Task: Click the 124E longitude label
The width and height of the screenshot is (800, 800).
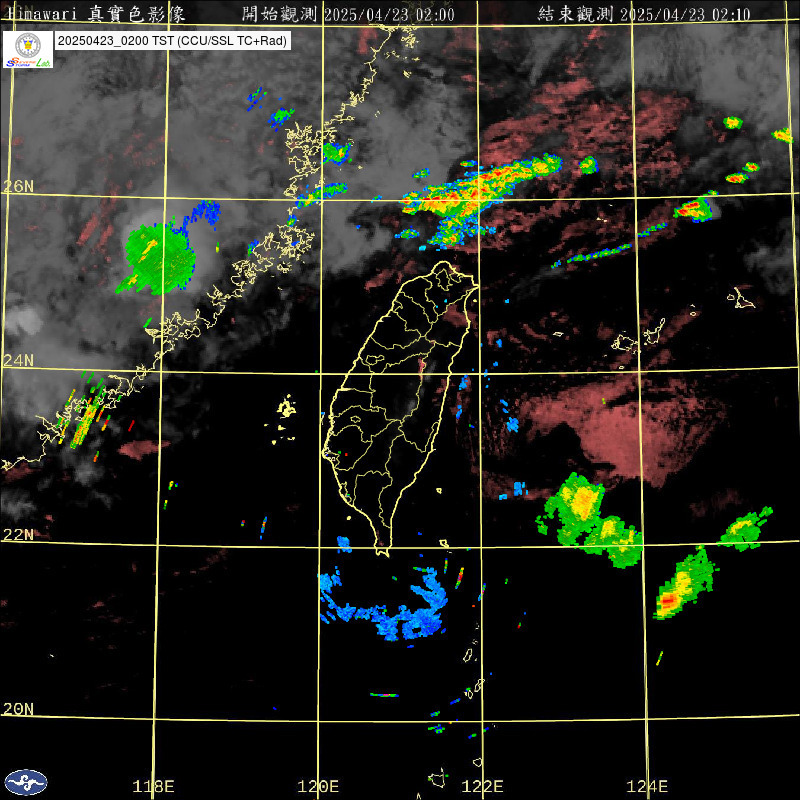Action: coord(647,786)
